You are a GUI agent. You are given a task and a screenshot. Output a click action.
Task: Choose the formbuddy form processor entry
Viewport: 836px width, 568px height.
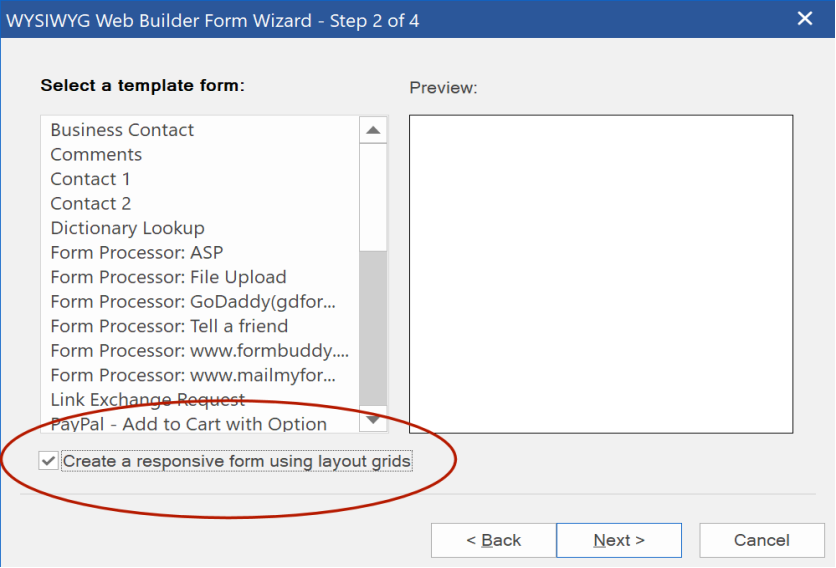click(200, 351)
